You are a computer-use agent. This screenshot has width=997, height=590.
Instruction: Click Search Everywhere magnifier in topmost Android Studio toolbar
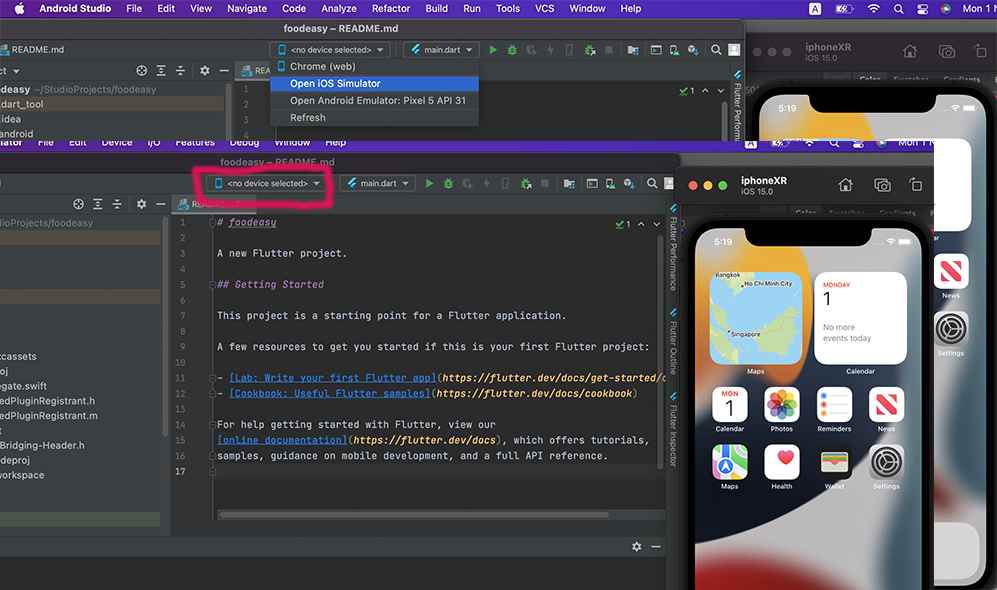click(716, 50)
